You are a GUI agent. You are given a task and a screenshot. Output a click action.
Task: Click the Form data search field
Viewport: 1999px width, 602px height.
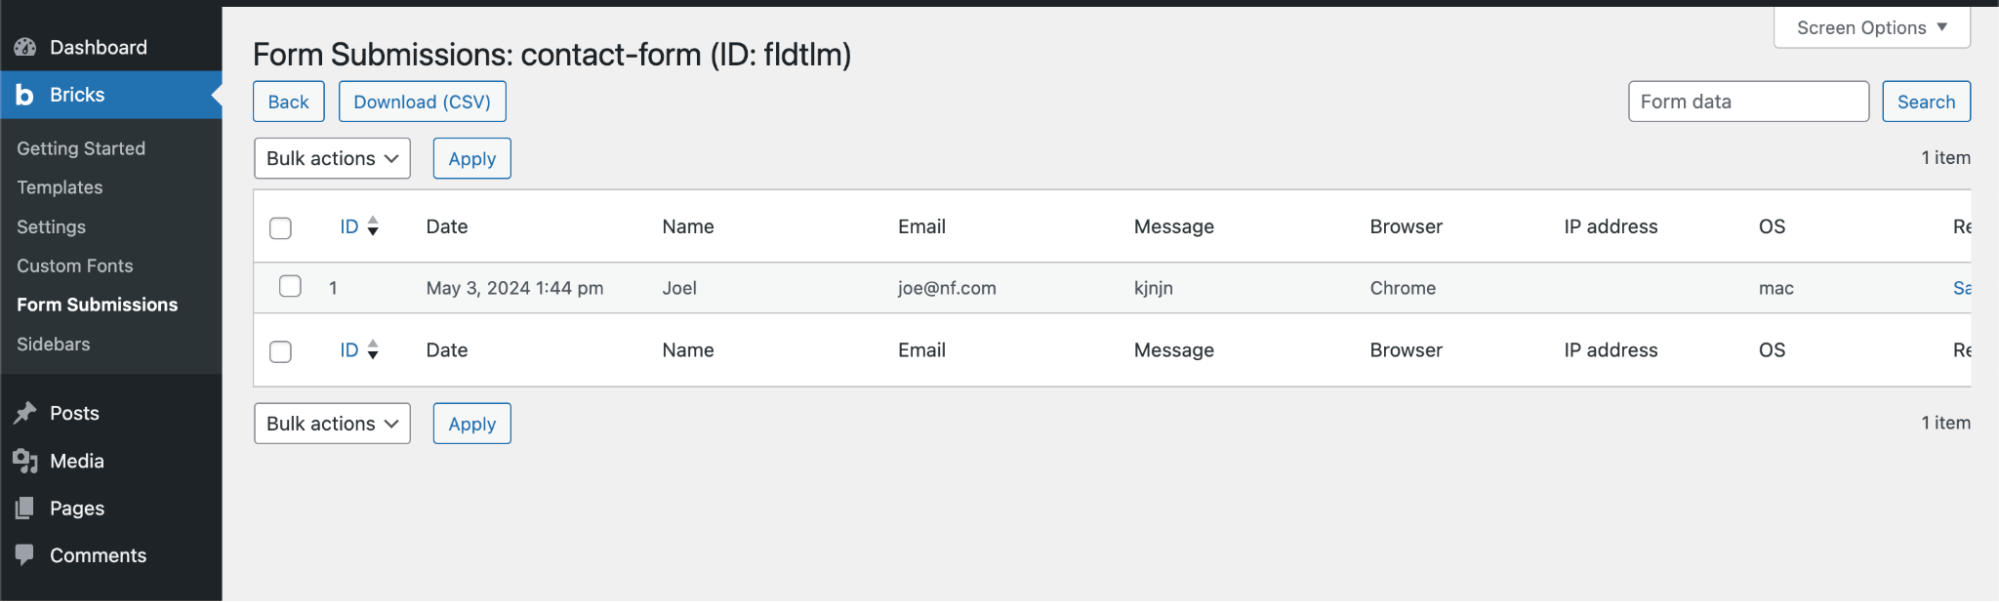1747,102
